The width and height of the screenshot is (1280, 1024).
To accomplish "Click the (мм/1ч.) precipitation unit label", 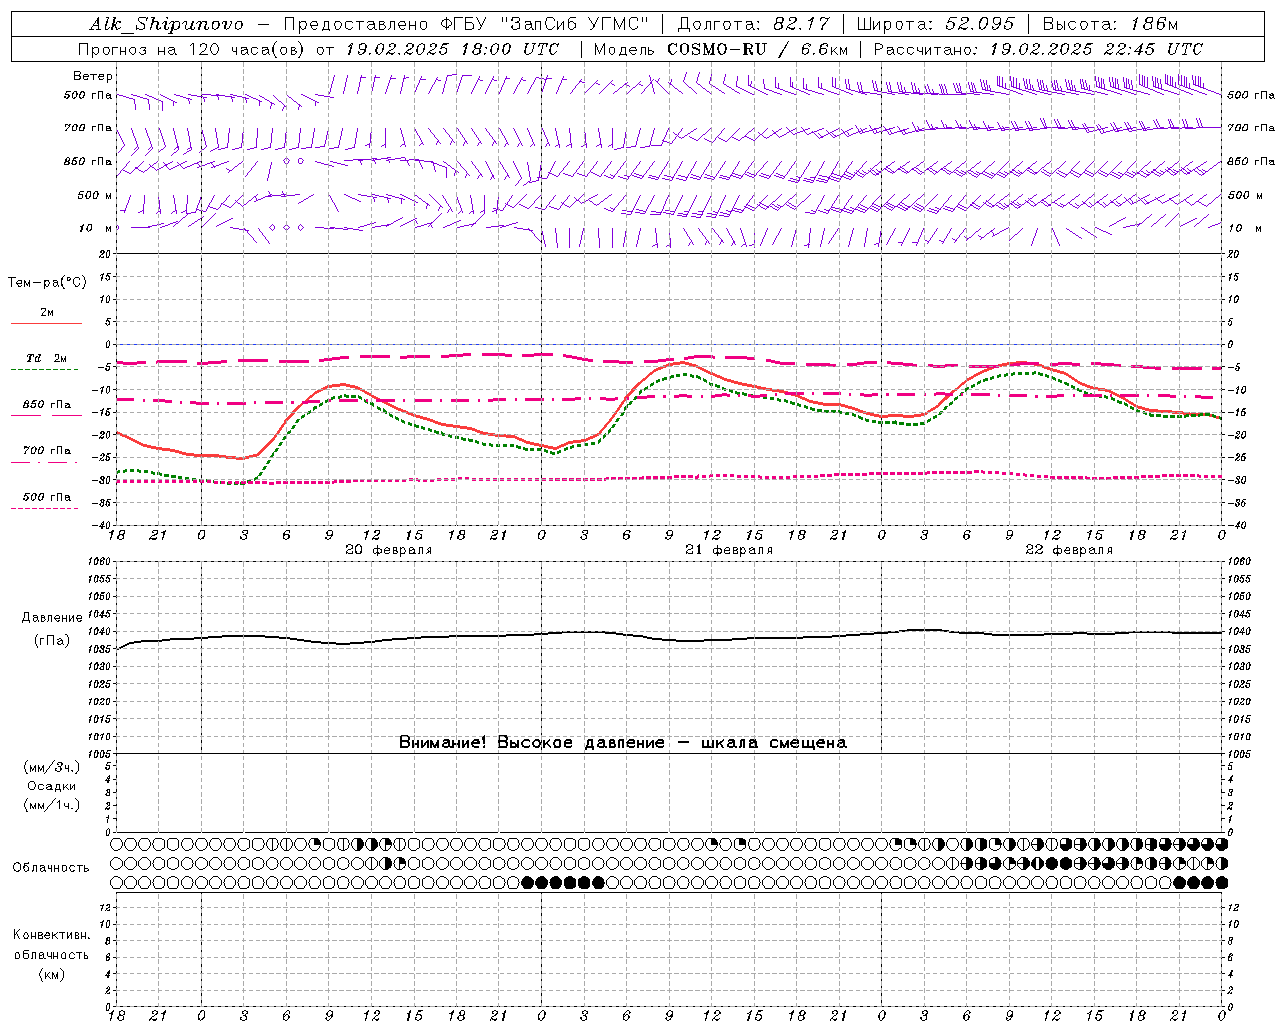I will (52, 805).
